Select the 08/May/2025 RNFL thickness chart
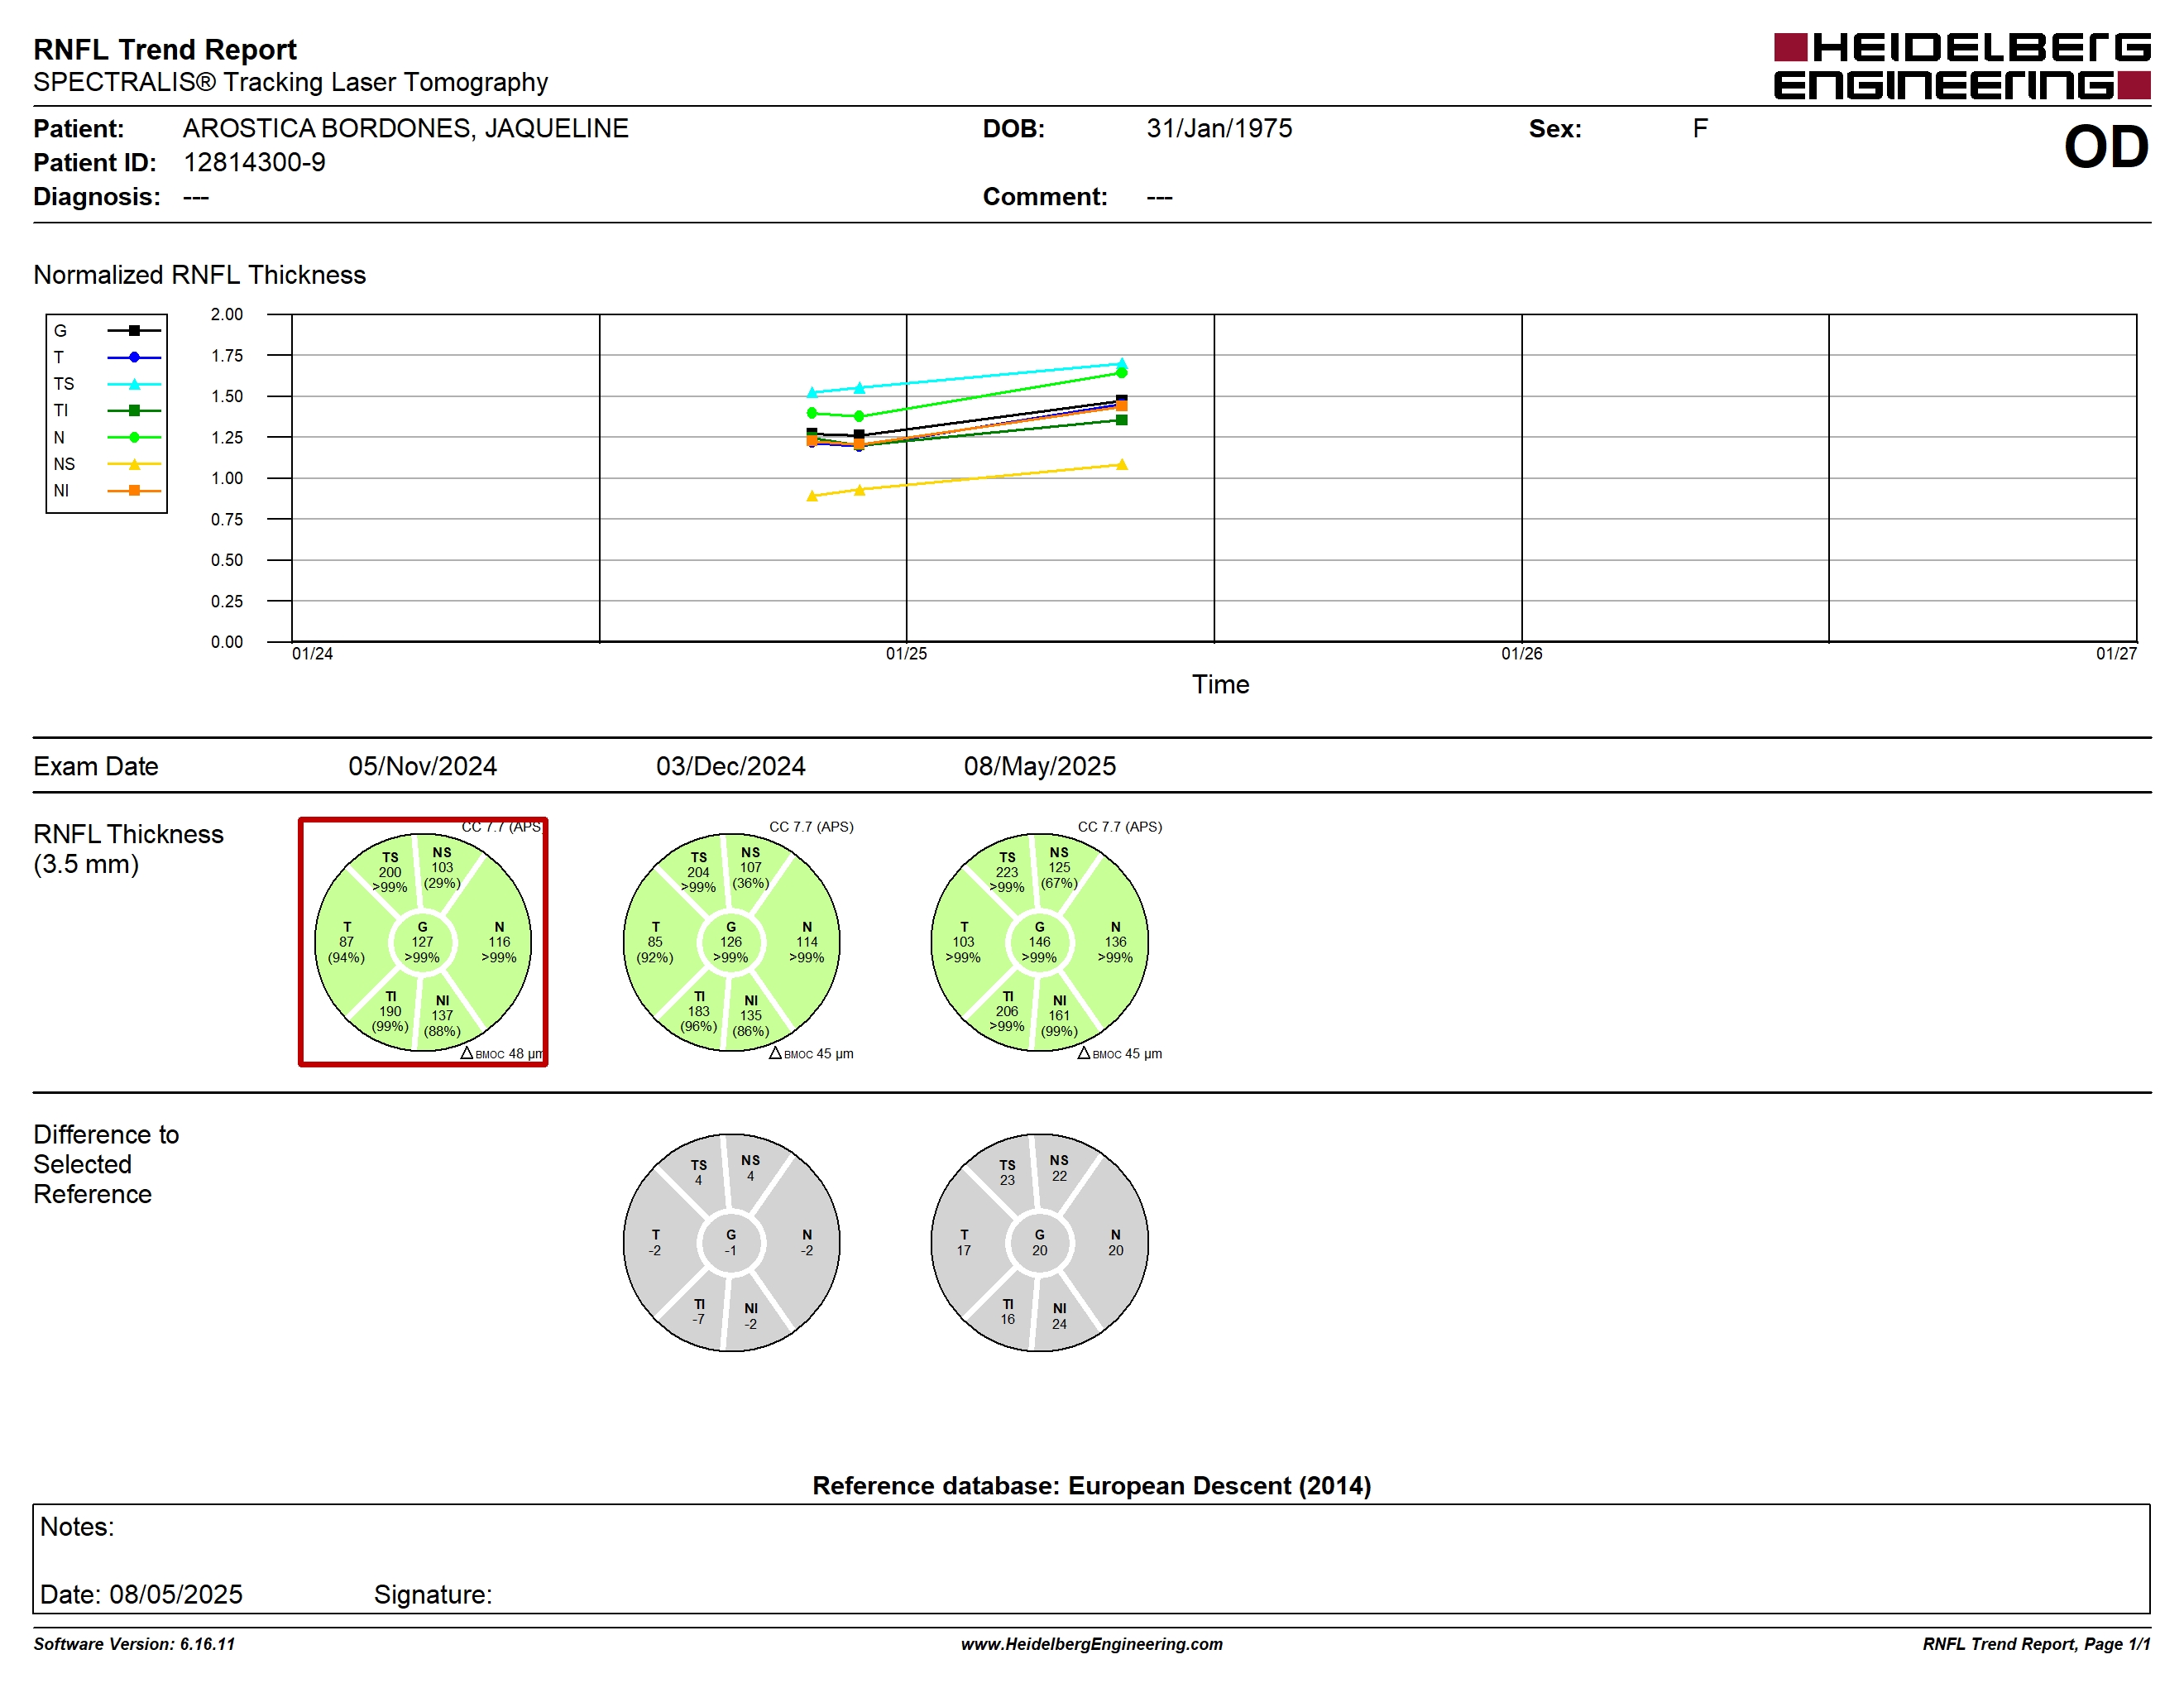This screenshot has width=2184, height=1688. [1039, 942]
